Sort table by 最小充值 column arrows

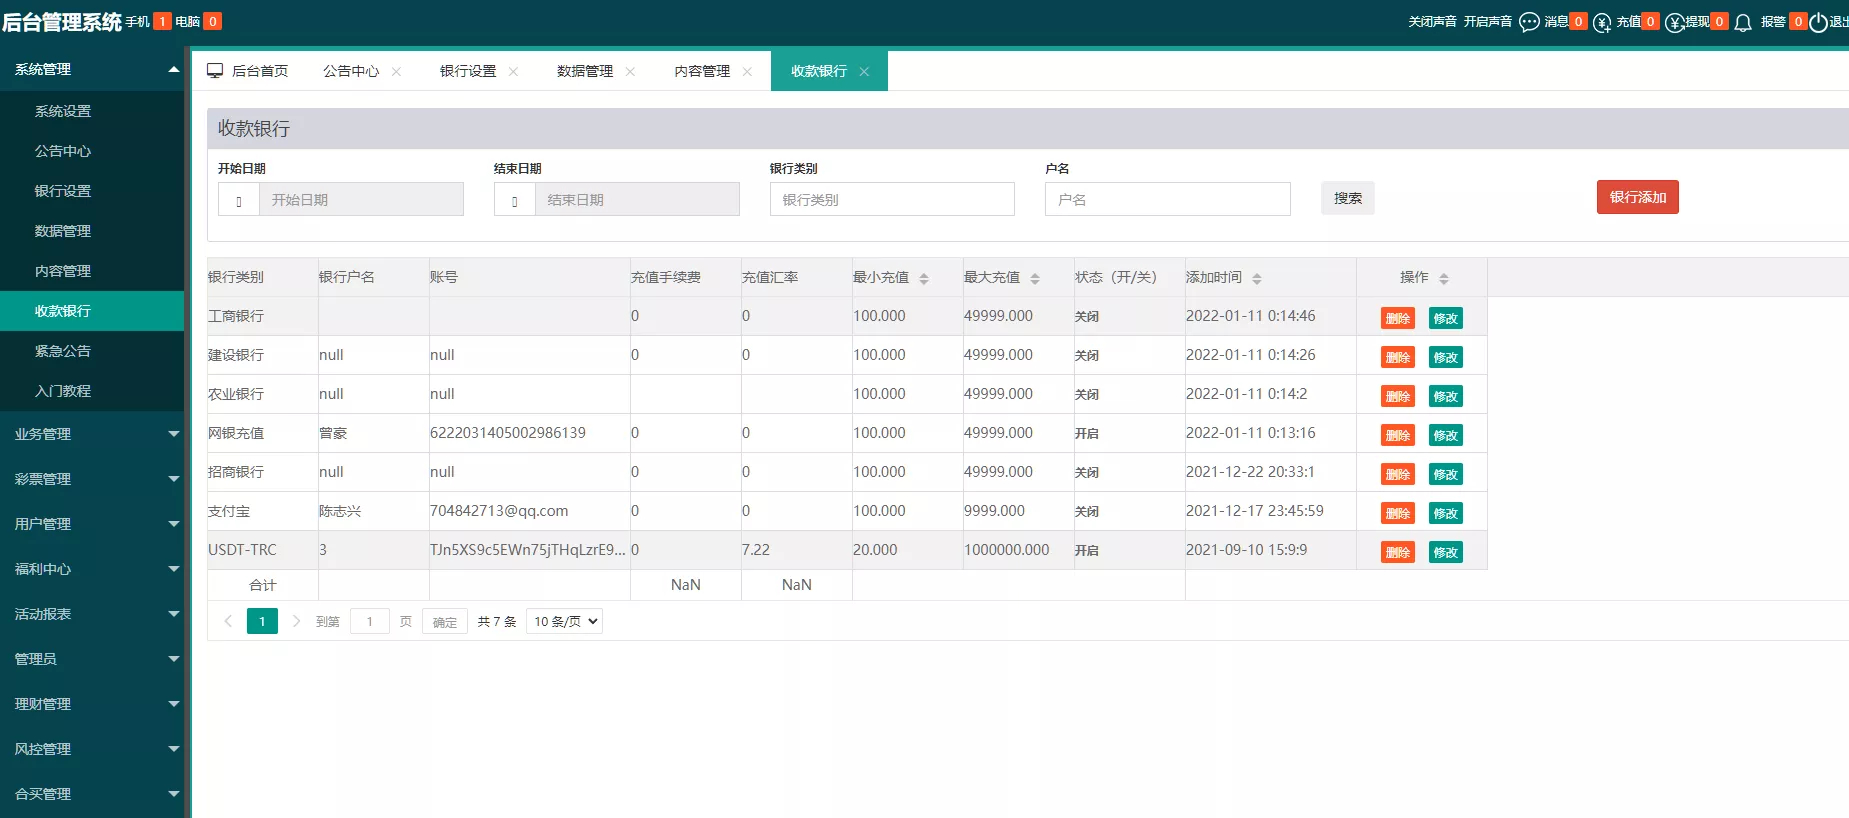point(924,278)
